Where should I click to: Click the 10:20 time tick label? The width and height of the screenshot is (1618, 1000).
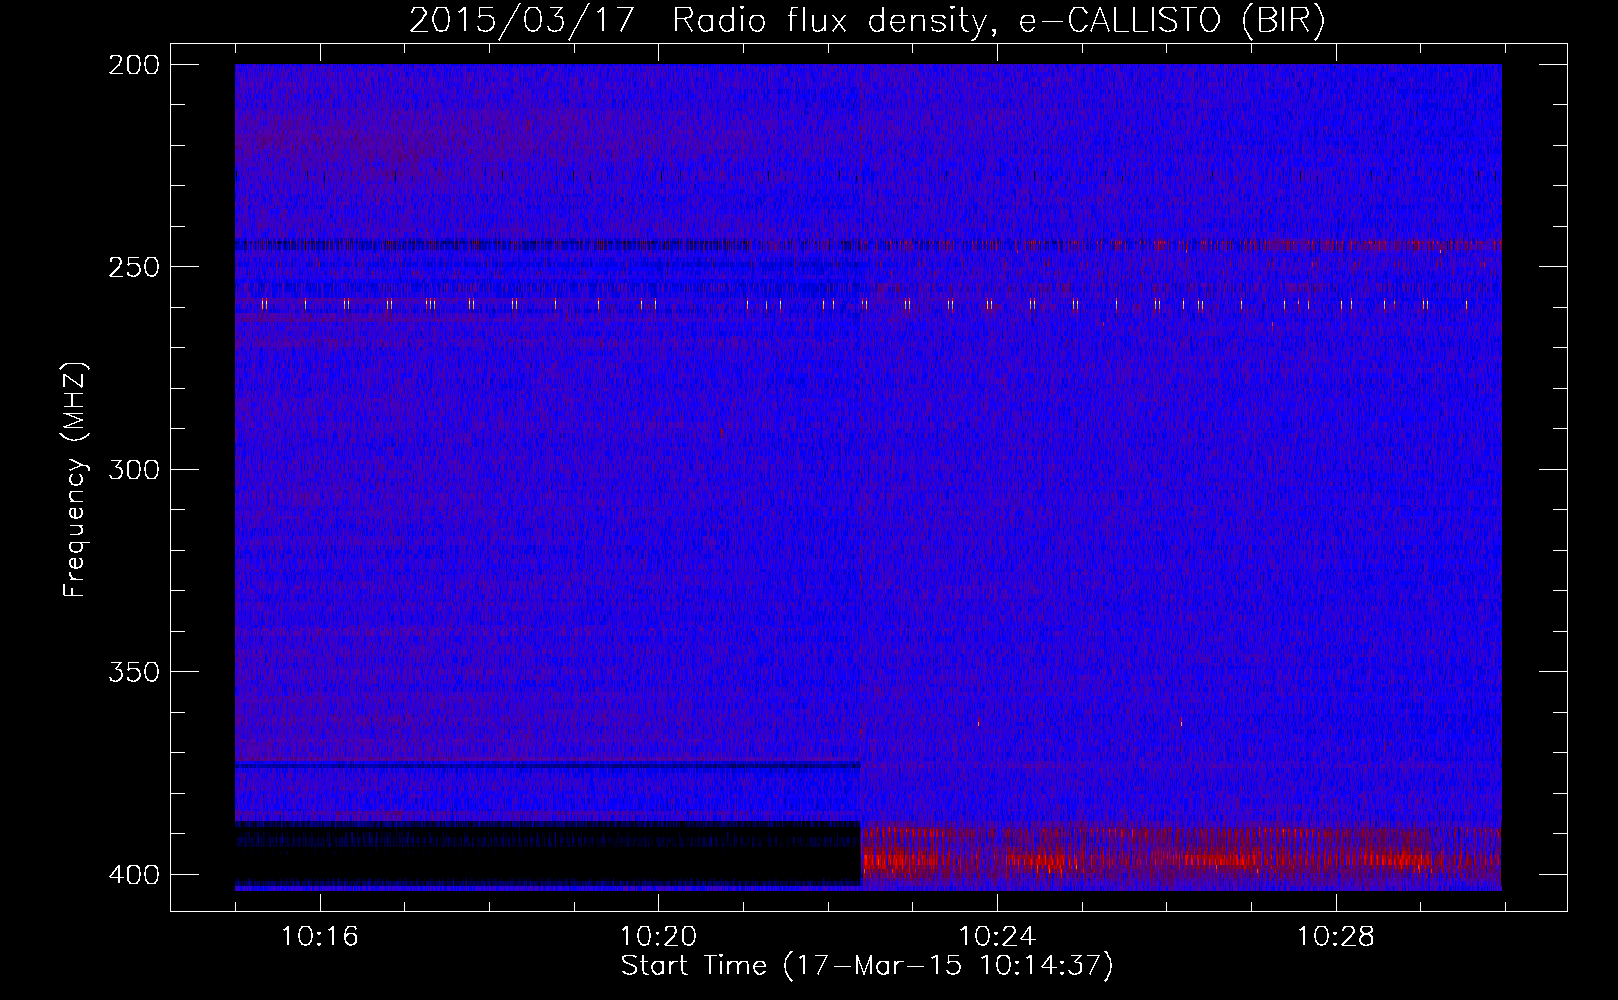(659, 937)
